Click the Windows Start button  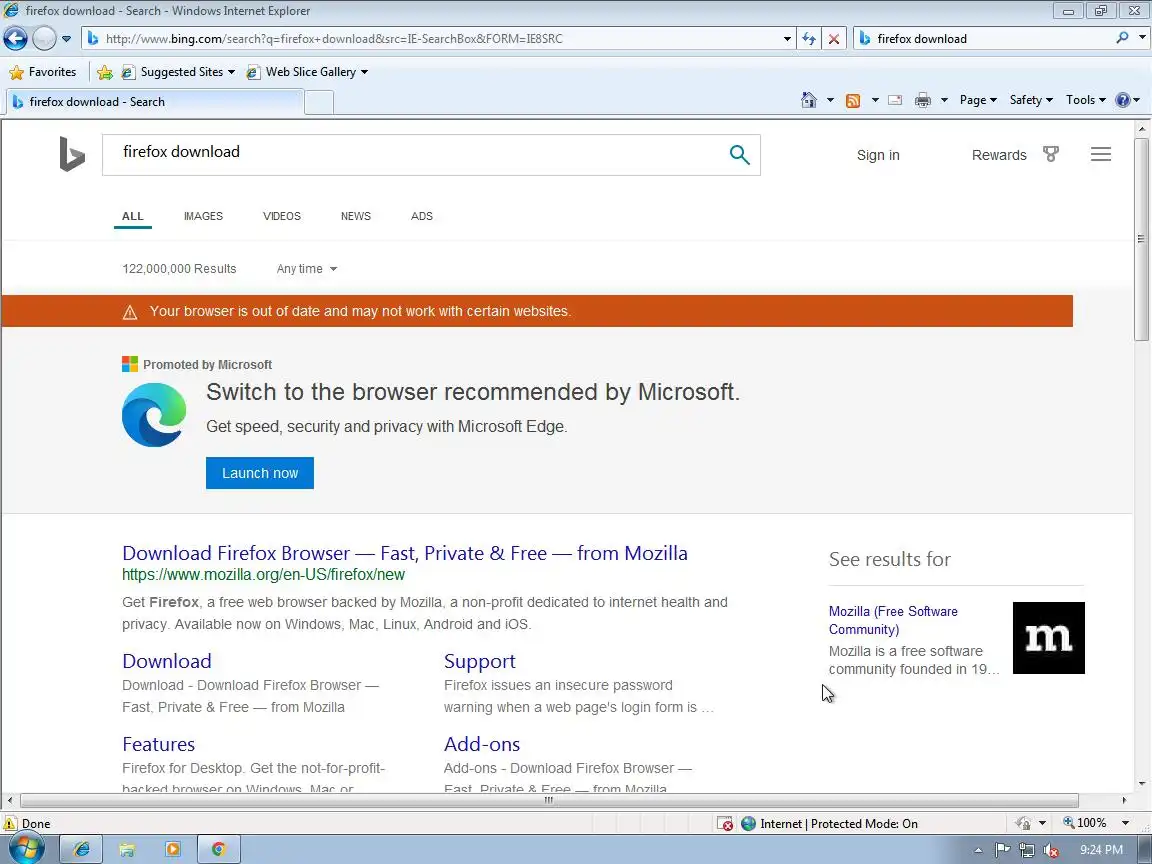pyautogui.click(x=25, y=850)
